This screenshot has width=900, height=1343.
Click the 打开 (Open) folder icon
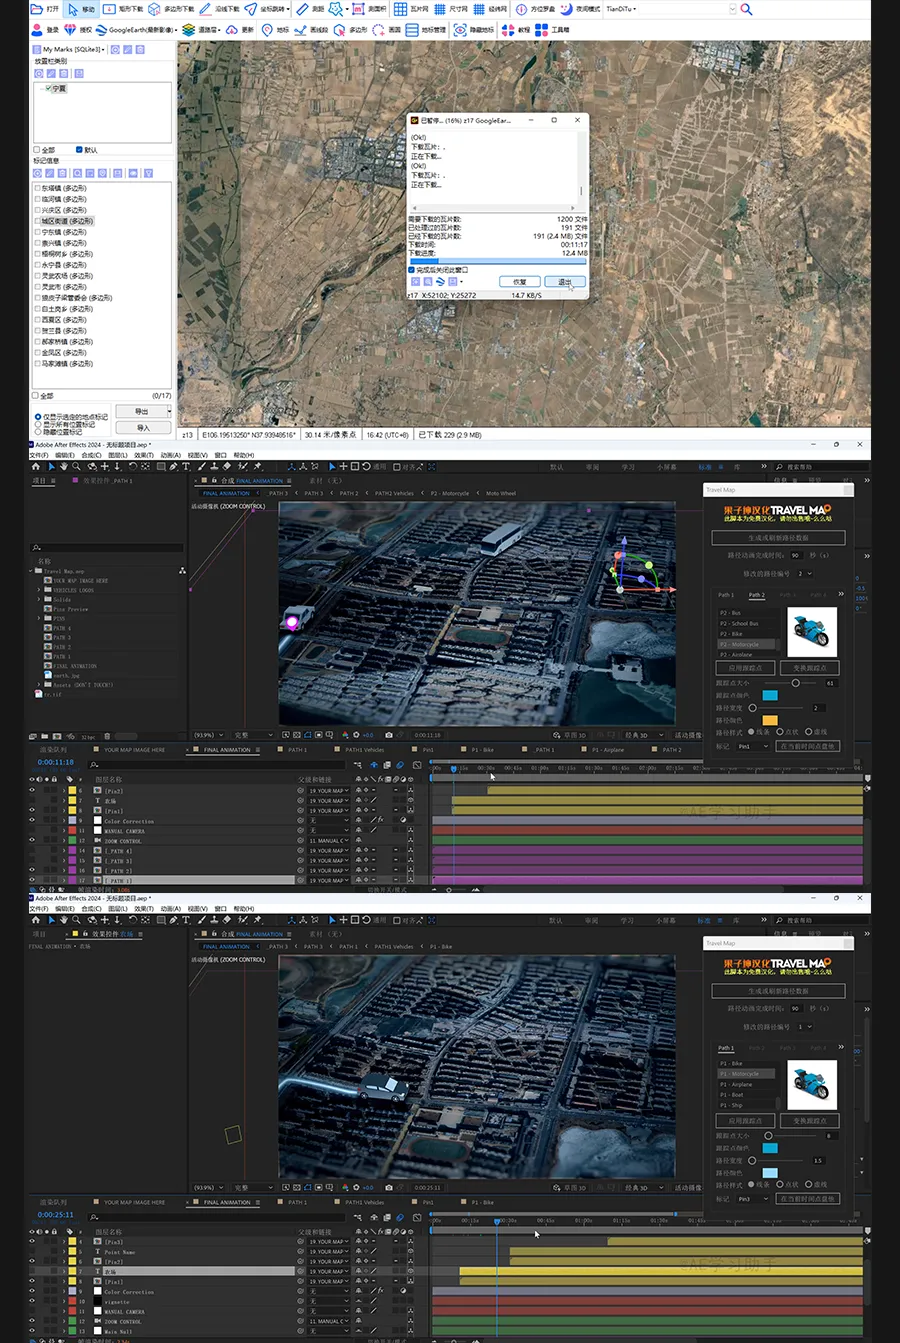coord(37,9)
